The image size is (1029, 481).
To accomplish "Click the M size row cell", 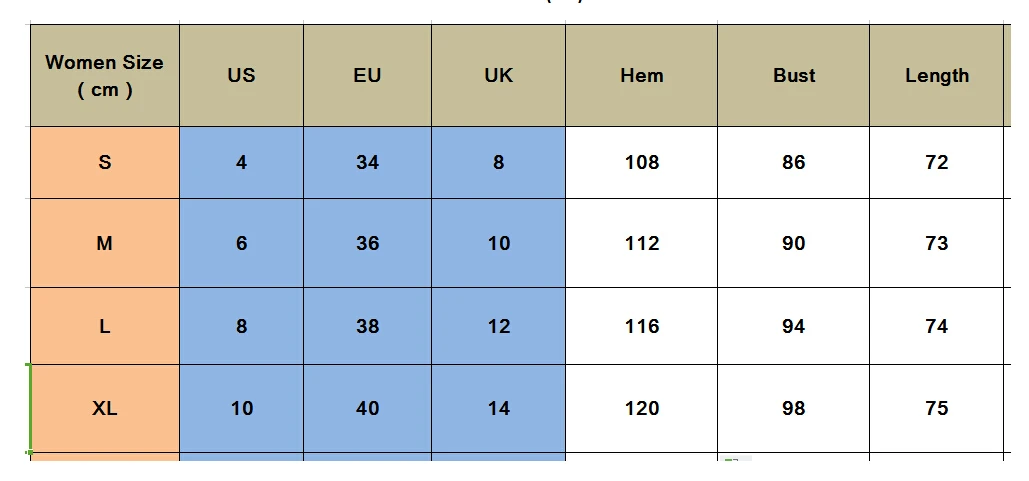I will [x=104, y=243].
